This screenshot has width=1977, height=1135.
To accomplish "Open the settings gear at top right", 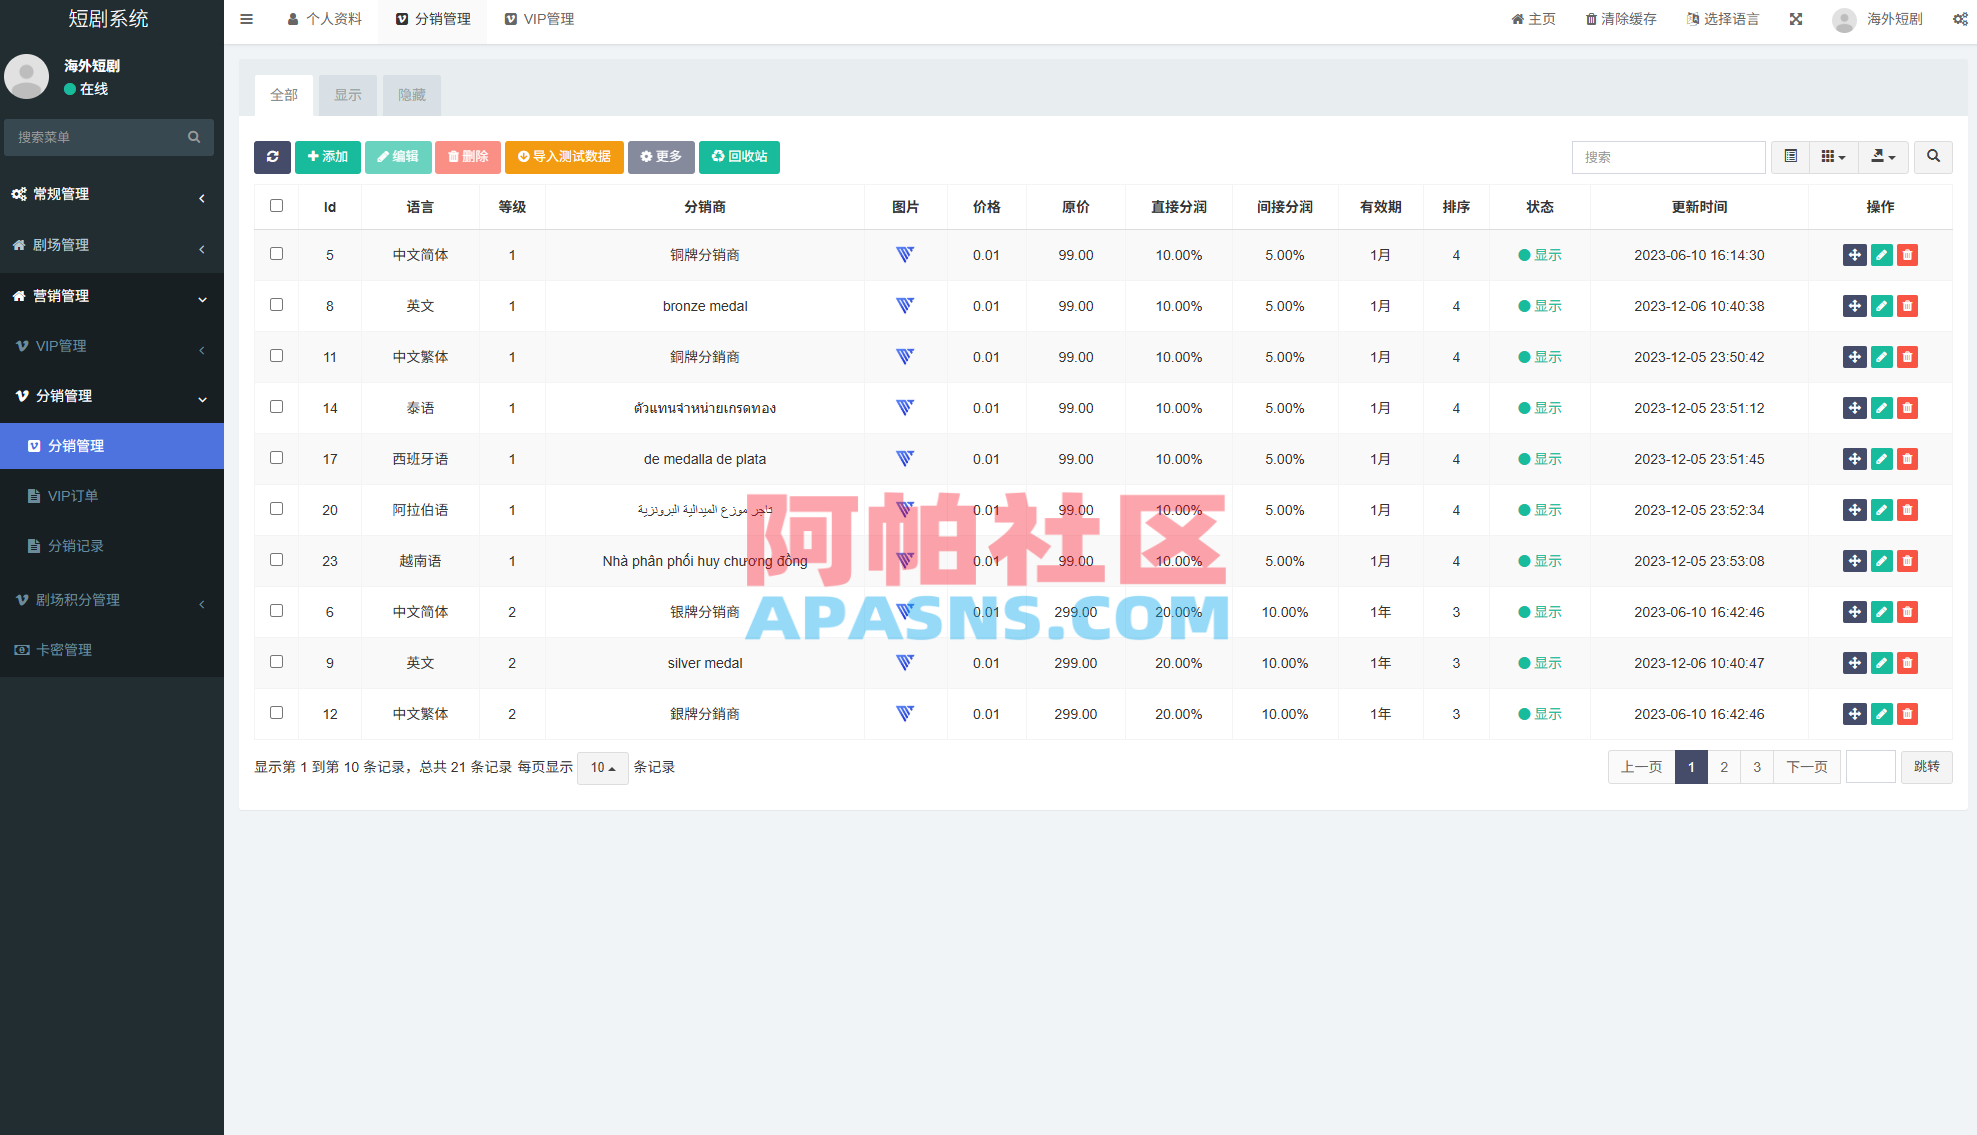I will (1960, 18).
